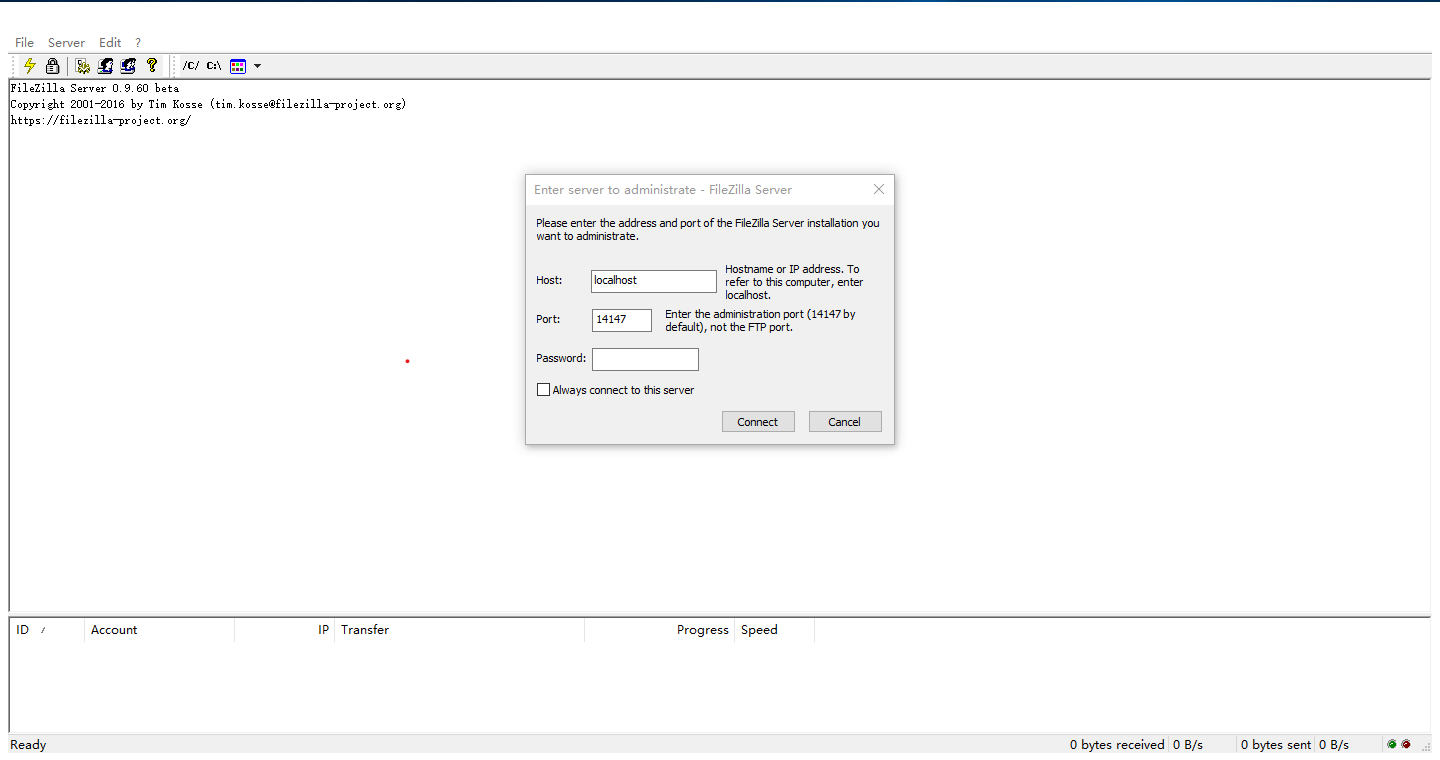Click the Account column header

(159, 630)
